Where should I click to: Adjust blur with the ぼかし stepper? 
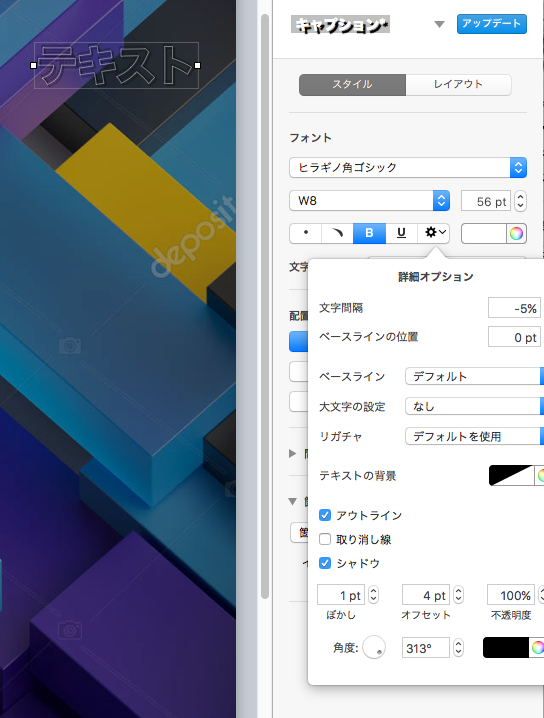point(373,595)
